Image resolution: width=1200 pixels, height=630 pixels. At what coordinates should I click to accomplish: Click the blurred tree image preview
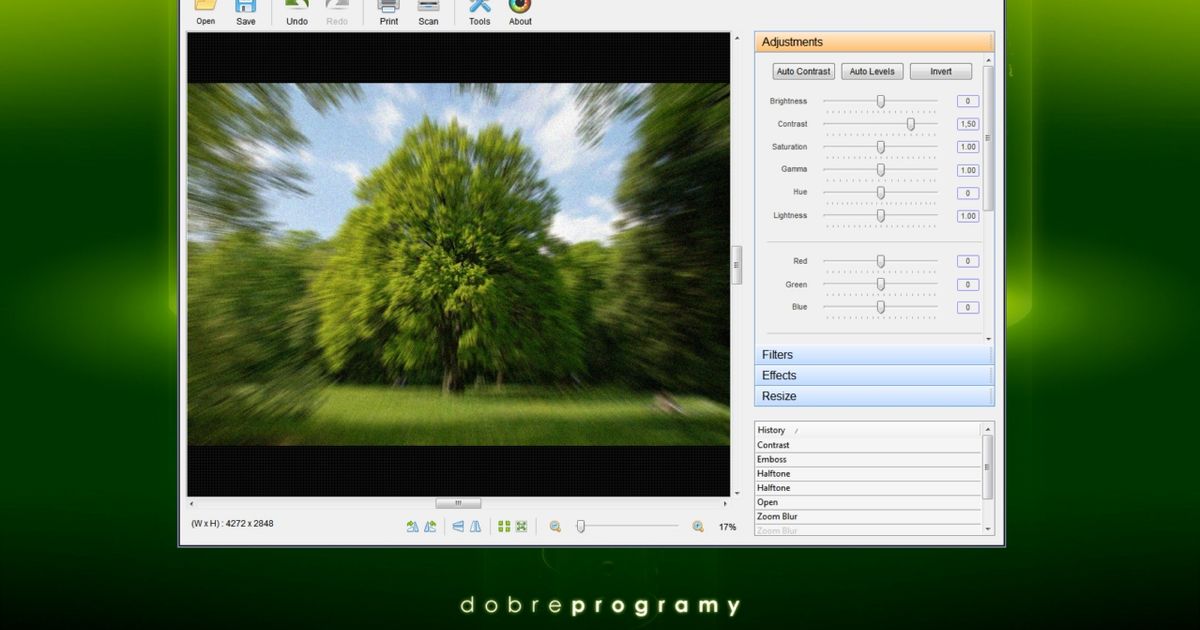click(459, 264)
